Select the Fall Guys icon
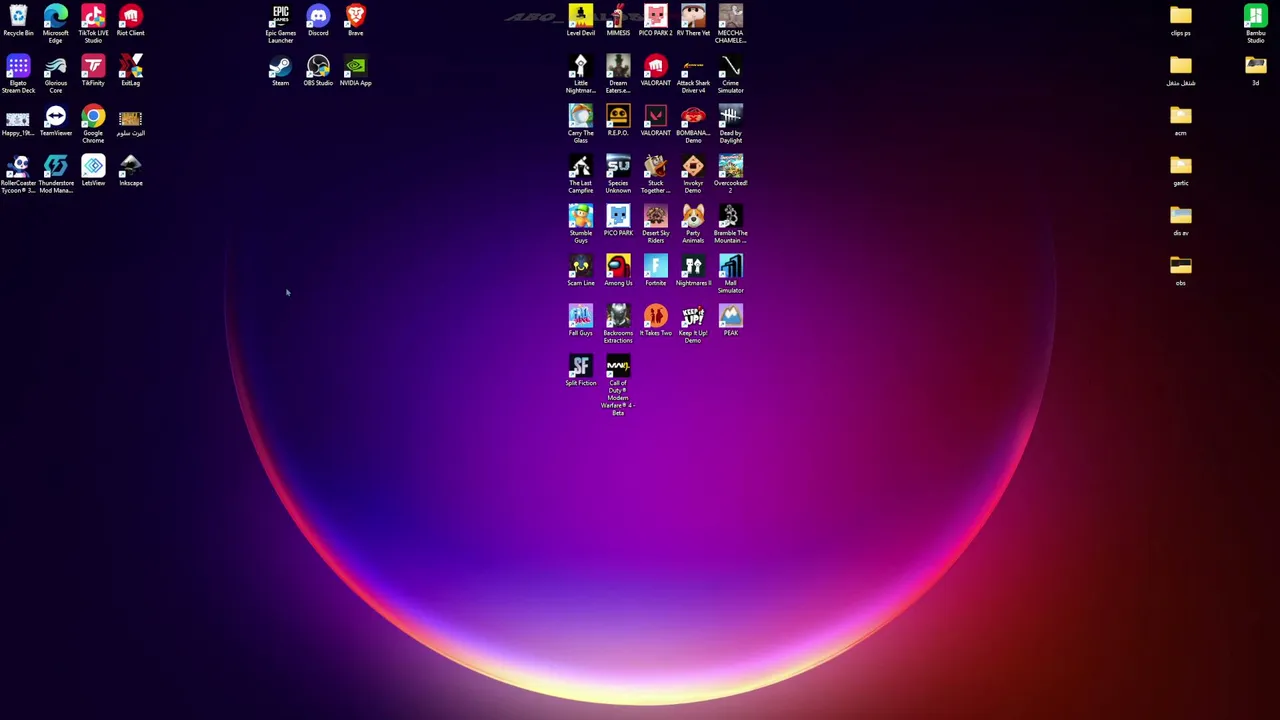This screenshot has height=720, width=1280. (x=581, y=320)
